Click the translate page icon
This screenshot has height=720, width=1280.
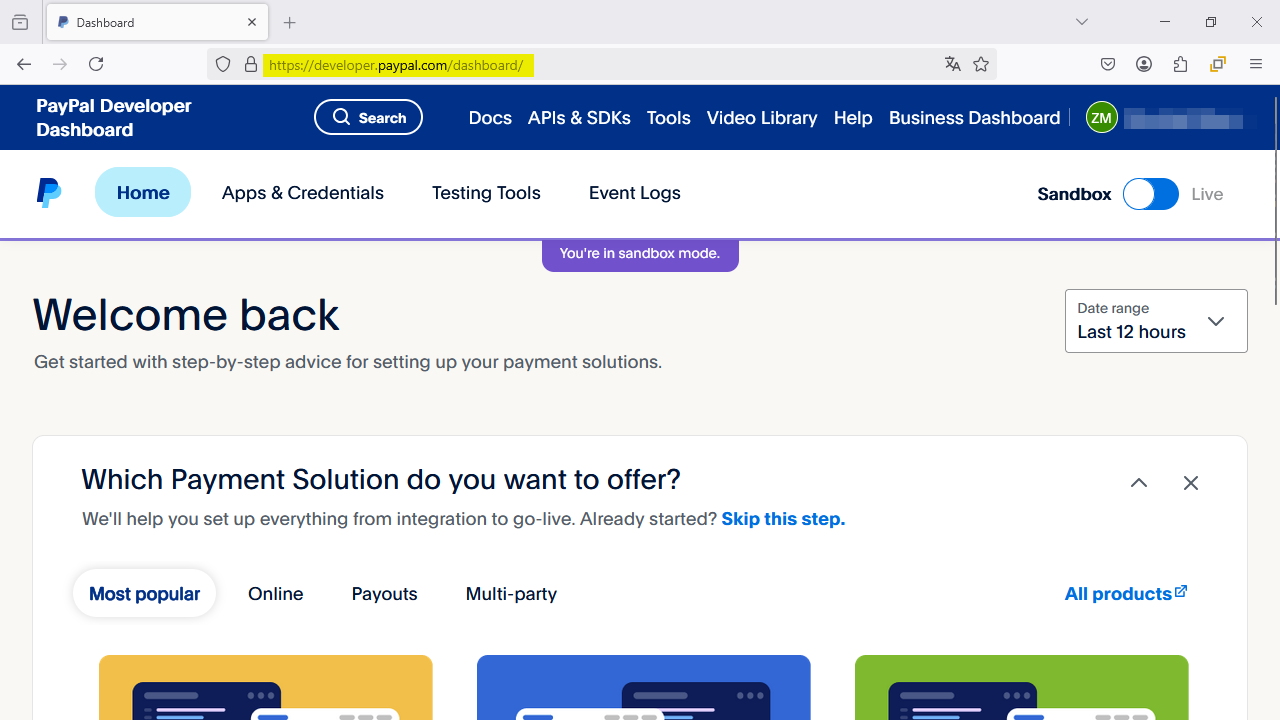[952, 64]
